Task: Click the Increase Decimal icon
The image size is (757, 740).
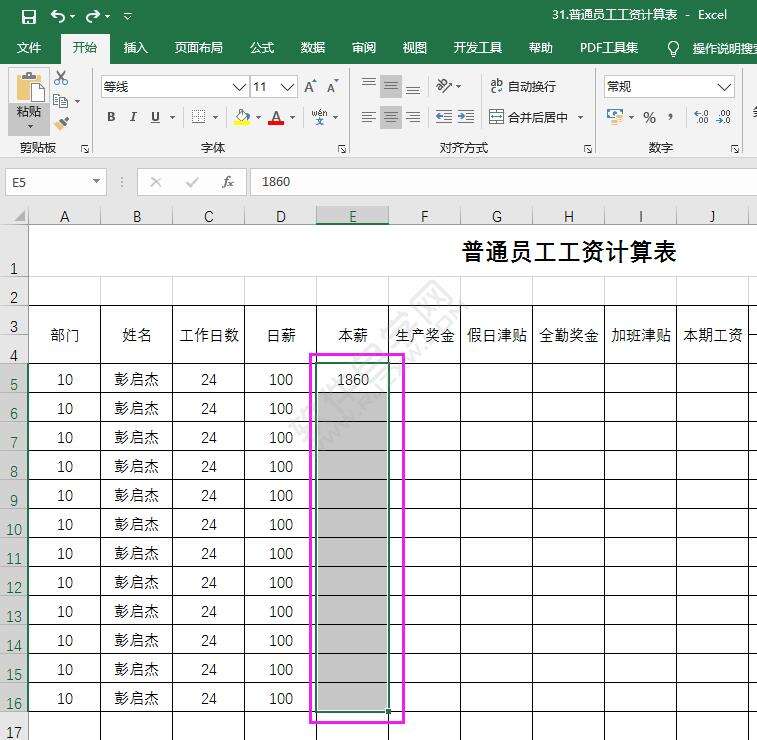Action: coord(701,117)
